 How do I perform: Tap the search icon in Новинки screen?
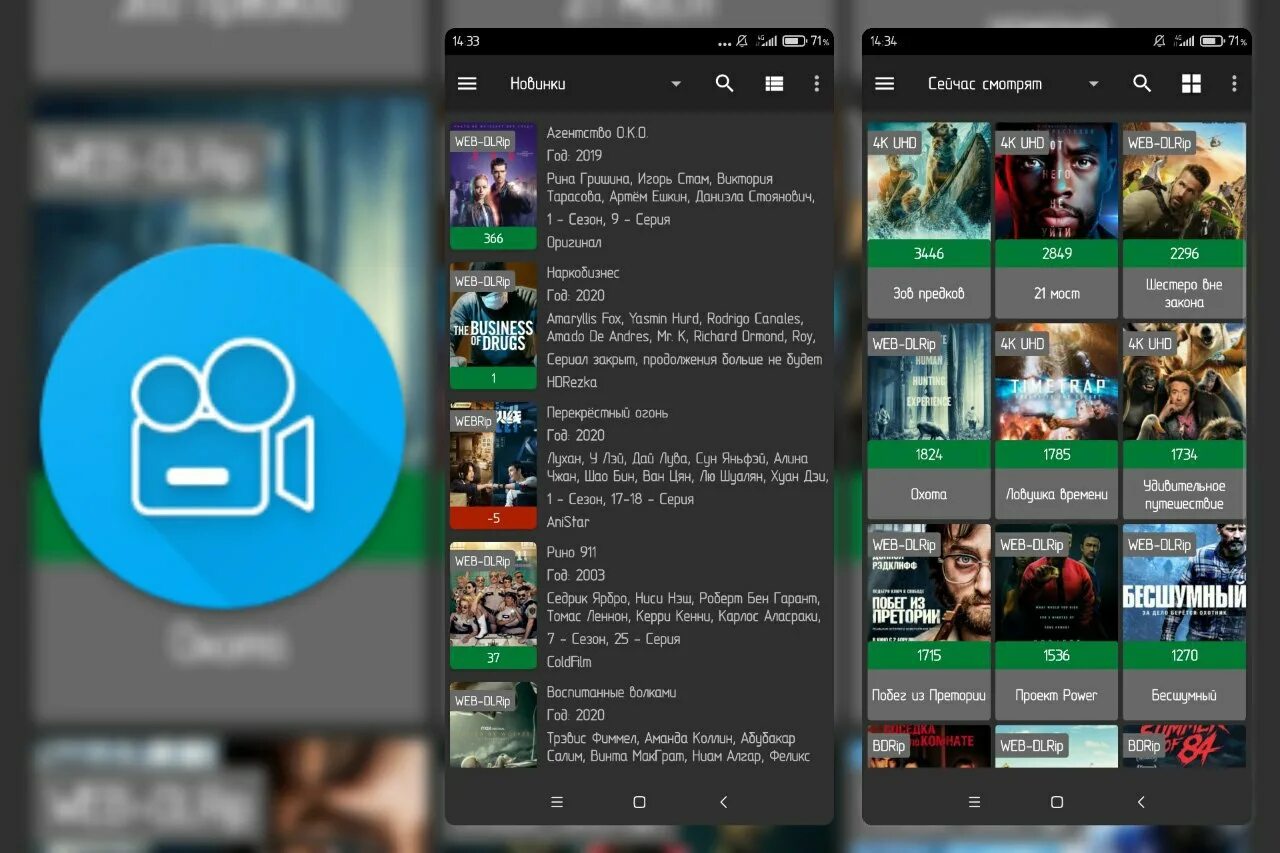coord(725,84)
